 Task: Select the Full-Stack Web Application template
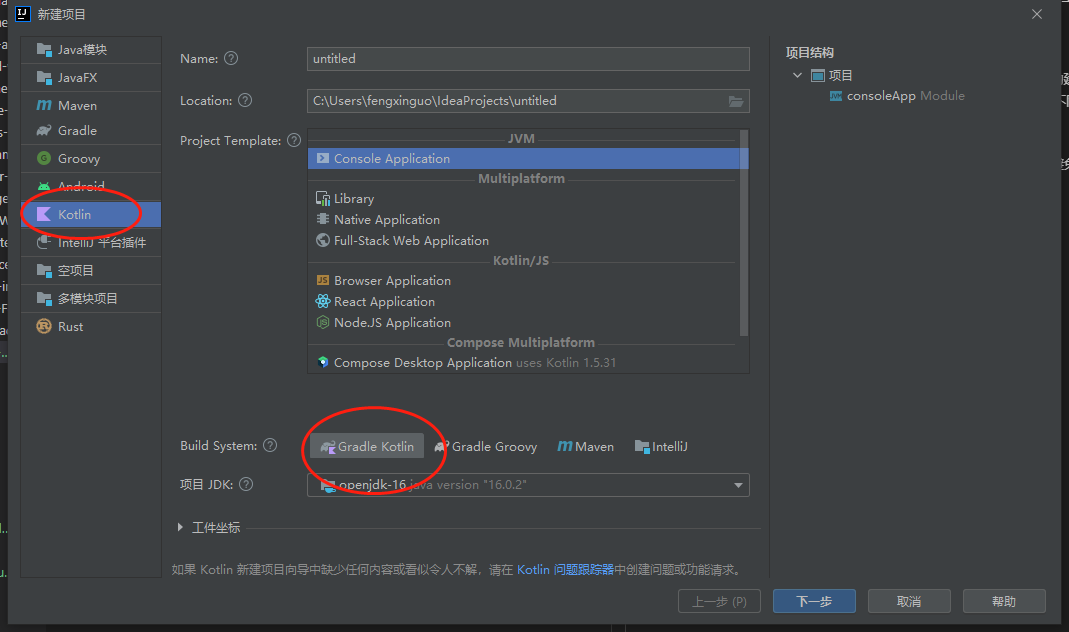tap(411, 241)
